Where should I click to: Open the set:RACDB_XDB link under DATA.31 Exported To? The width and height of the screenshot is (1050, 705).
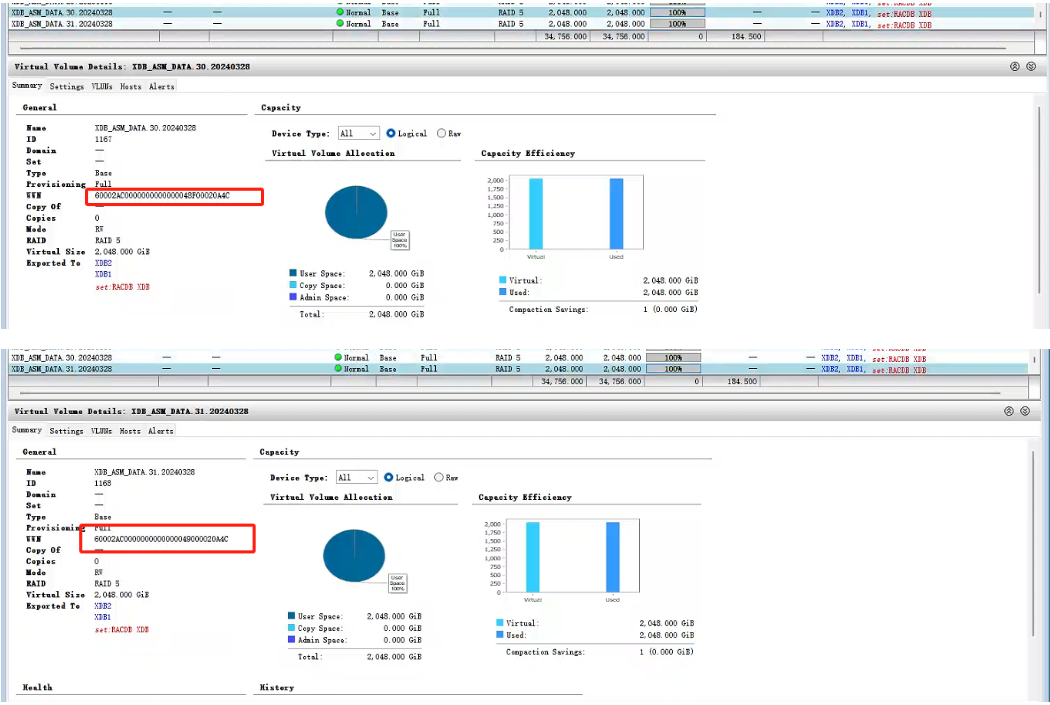pos(121,630)
